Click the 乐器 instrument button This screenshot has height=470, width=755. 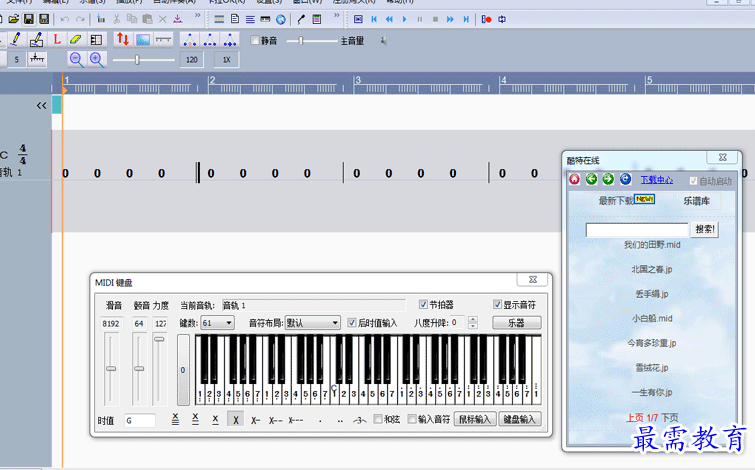pyautogui.click(x=517, y=323)
